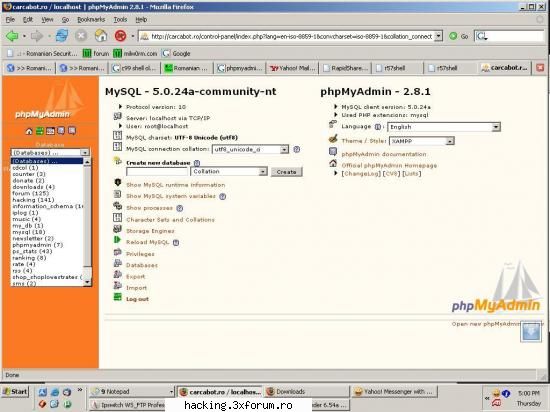Open the Storage Engines link
The image size is (550, 412).
150,231
